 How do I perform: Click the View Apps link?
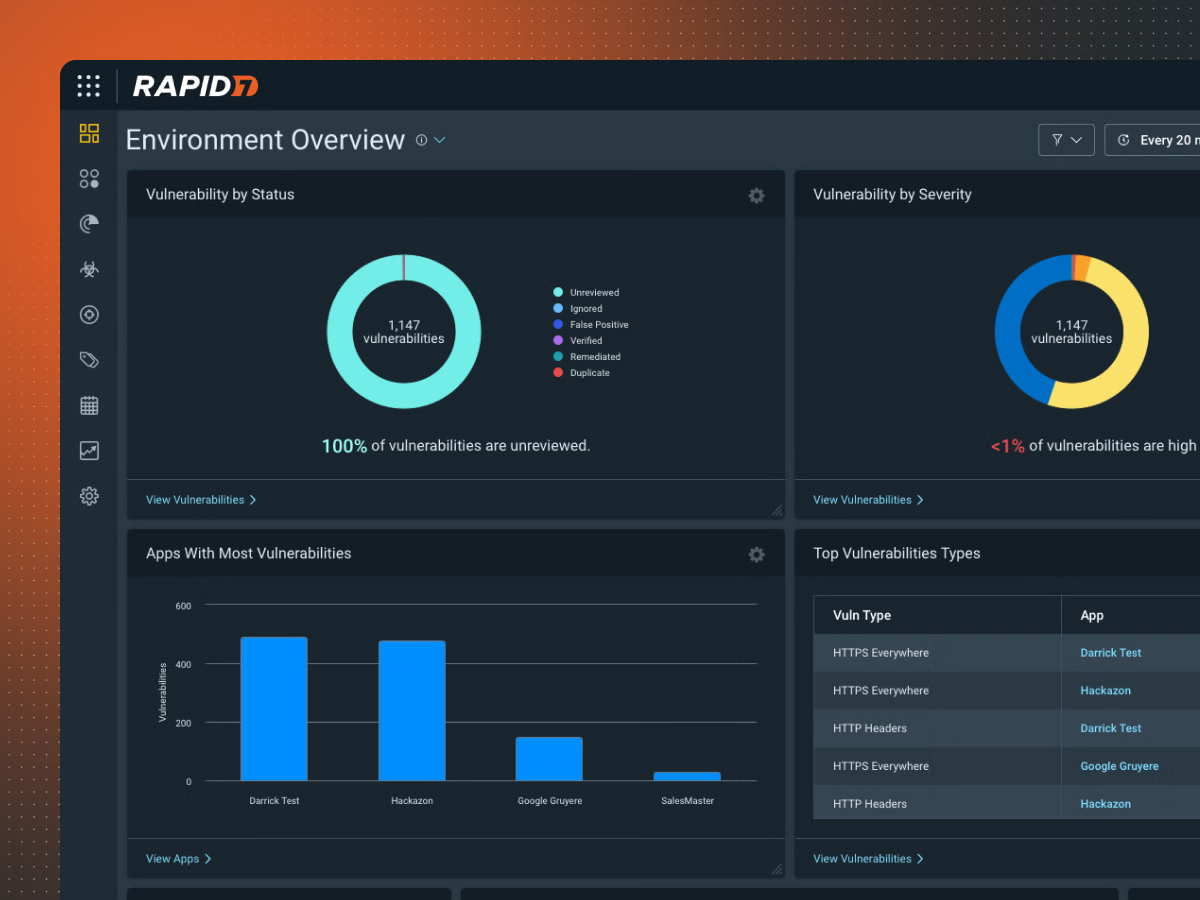pos(173,858)
